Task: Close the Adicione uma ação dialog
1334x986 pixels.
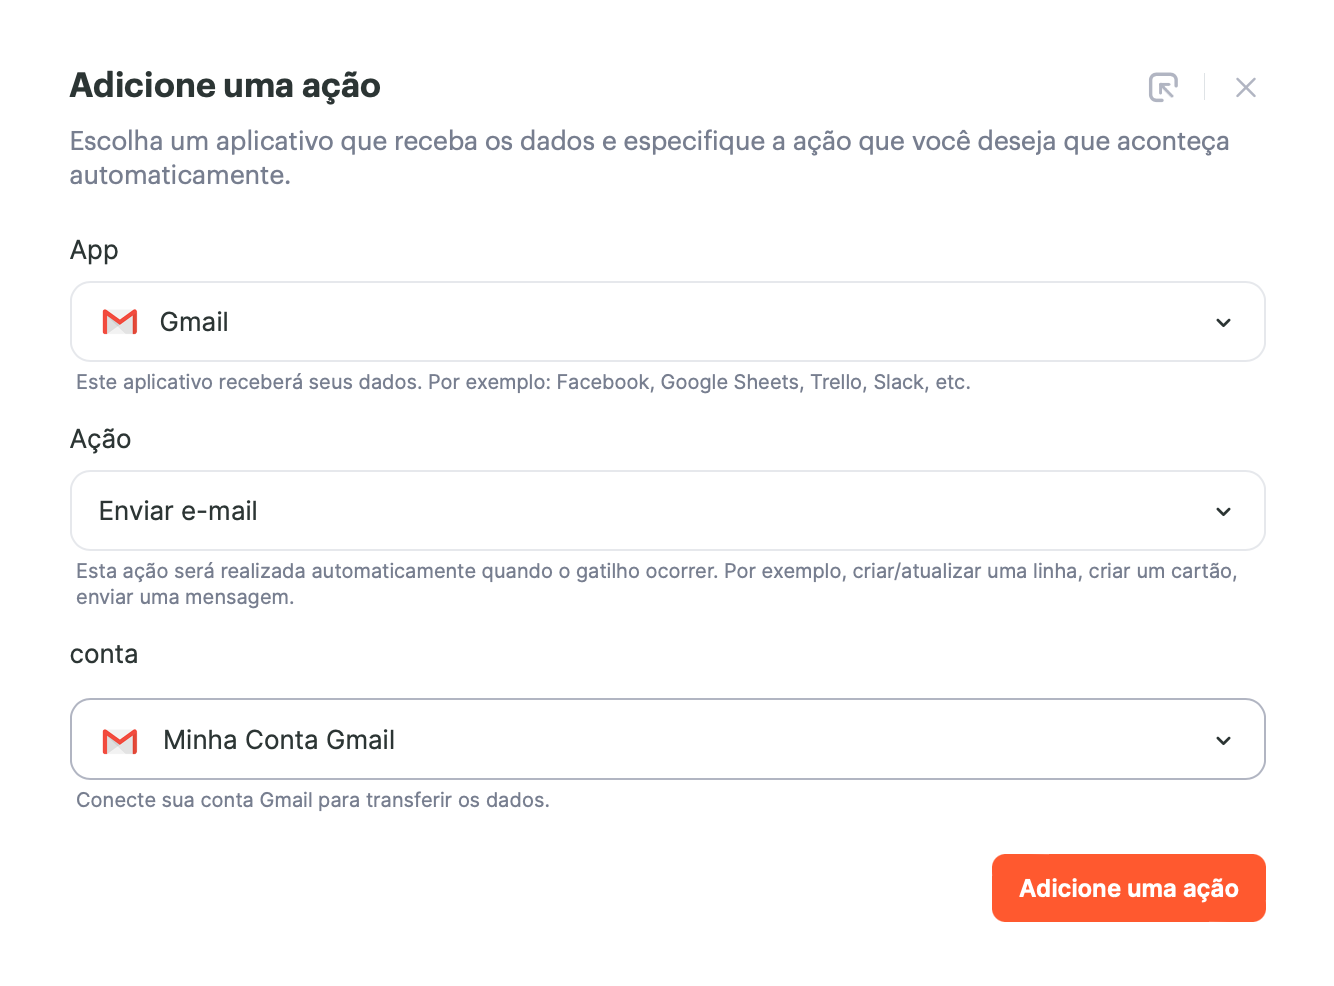Action: pos(1245,87)
